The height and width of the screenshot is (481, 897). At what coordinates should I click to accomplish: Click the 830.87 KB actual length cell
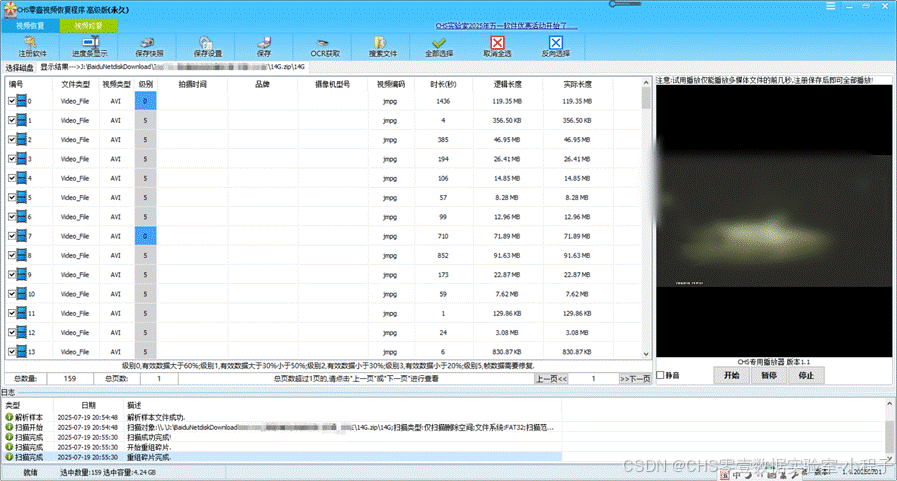pyautogui.click(x=577, y=352)
